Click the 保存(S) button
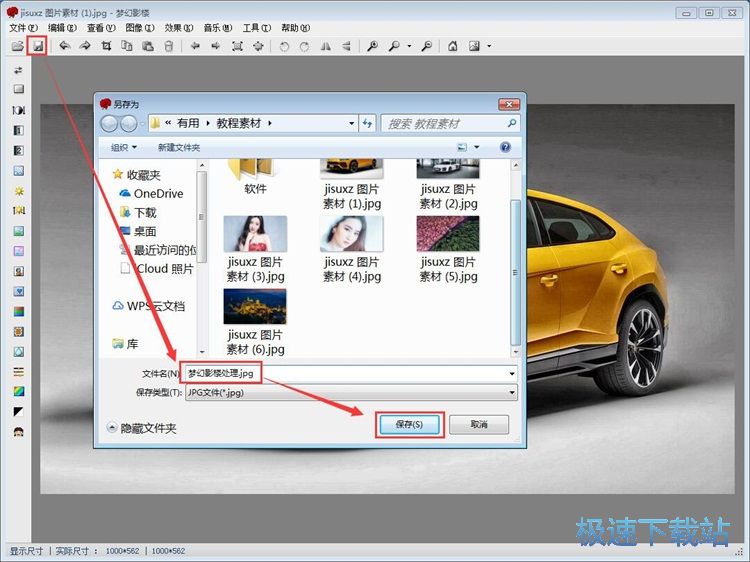 [x=408, y=425]
